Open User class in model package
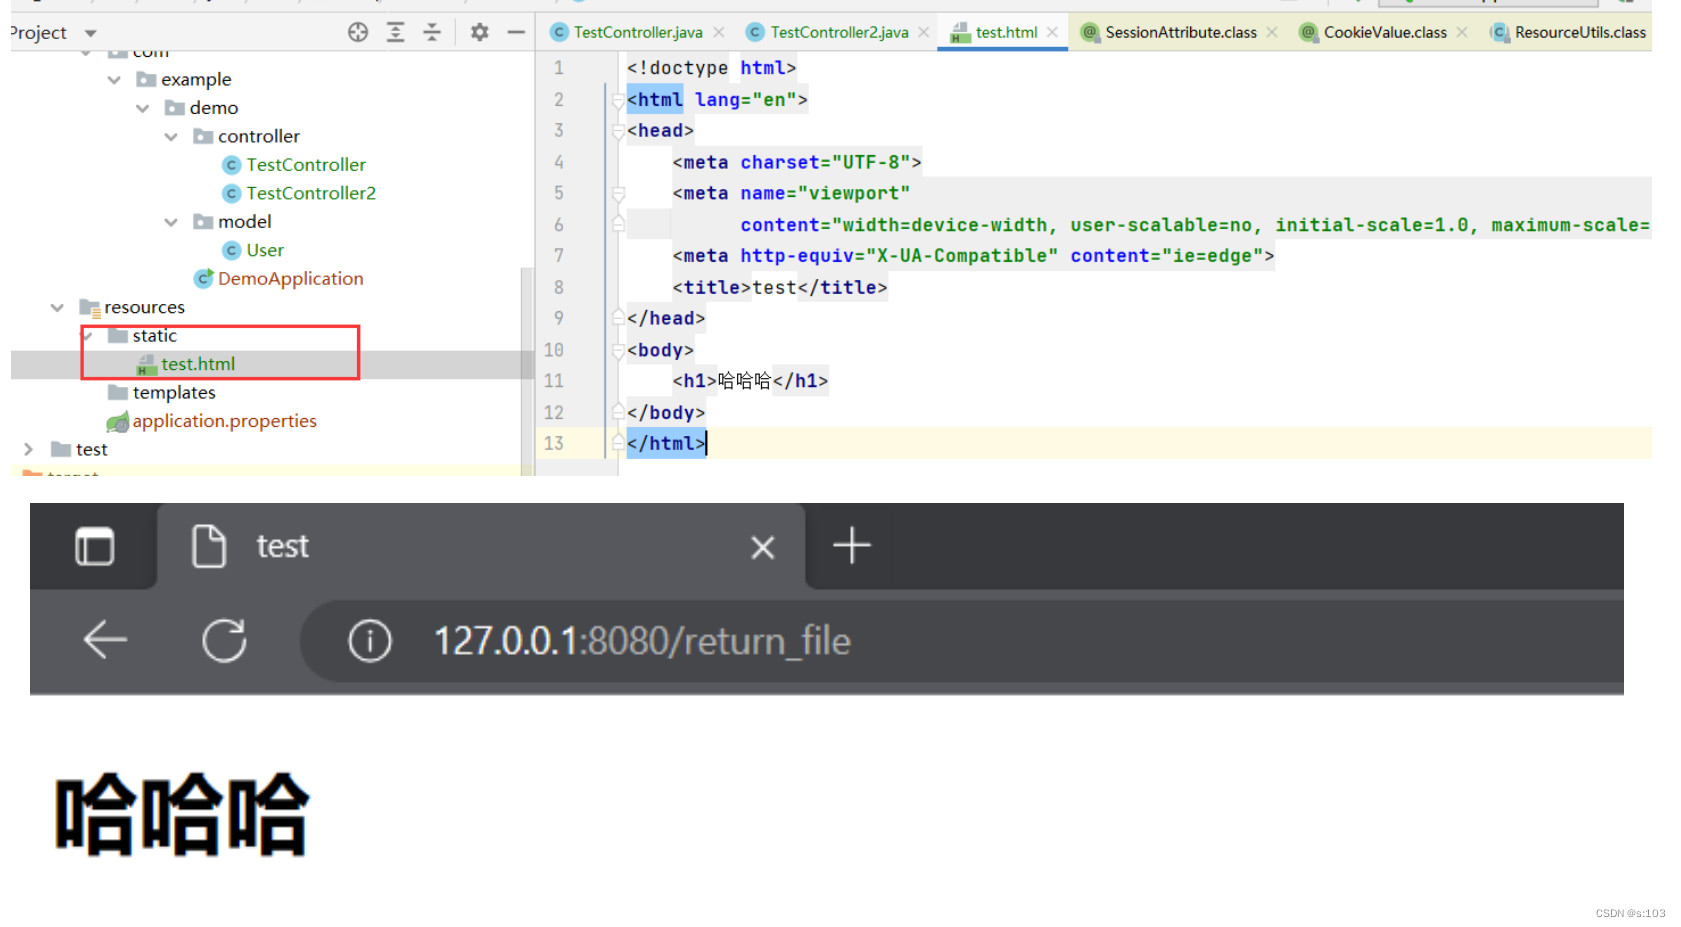 coord(265,250)
